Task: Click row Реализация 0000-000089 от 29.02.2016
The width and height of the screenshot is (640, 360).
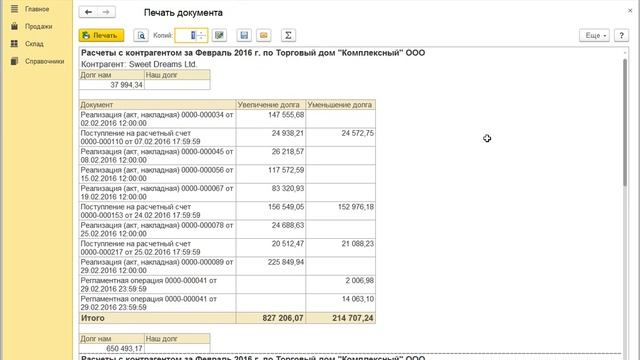Action: point(158,266)
